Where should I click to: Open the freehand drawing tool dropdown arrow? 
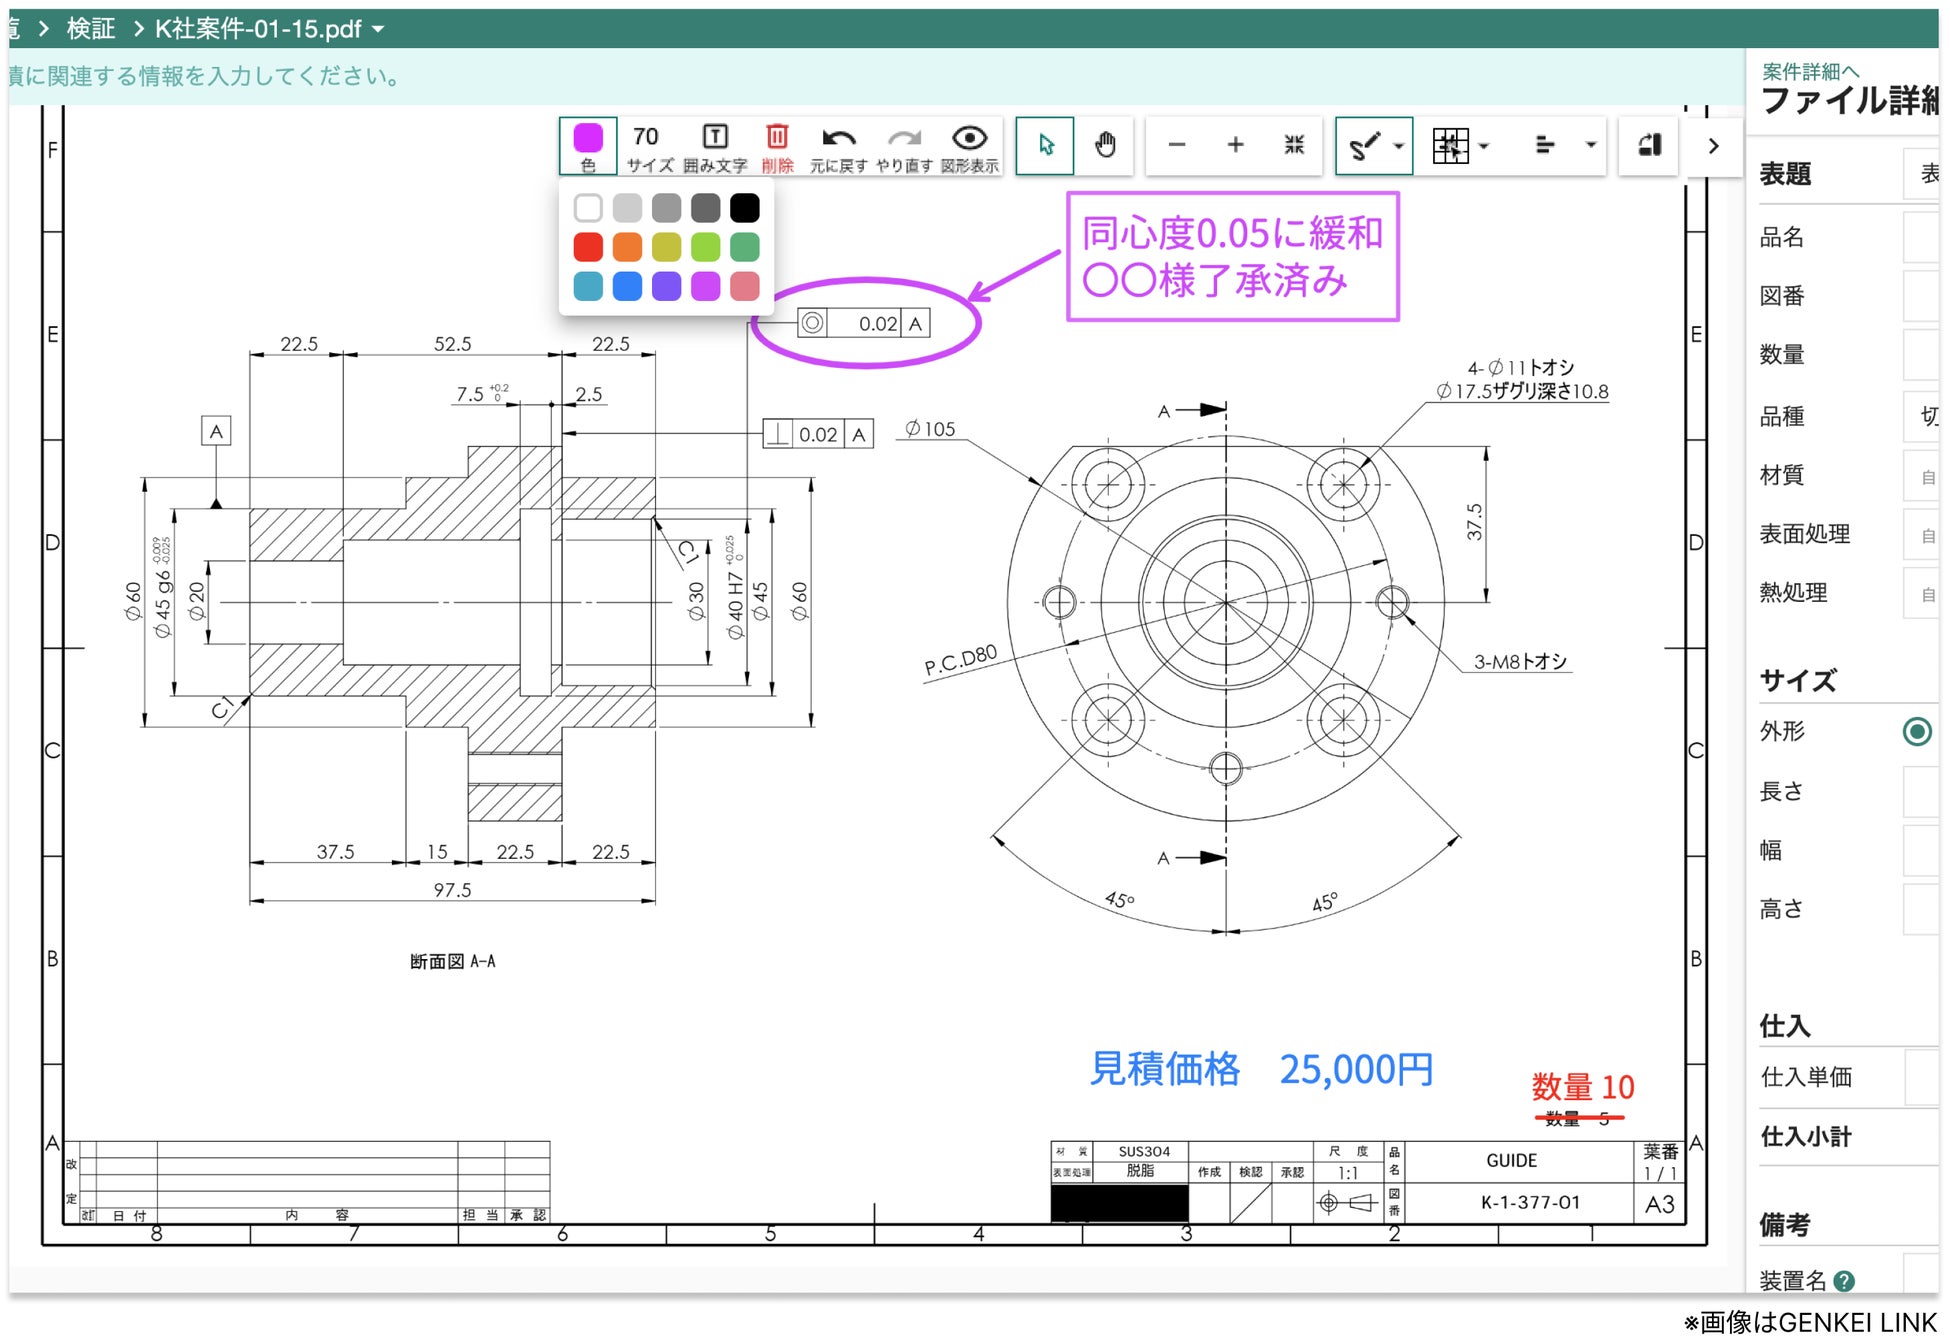click(x=1399, y=146)
